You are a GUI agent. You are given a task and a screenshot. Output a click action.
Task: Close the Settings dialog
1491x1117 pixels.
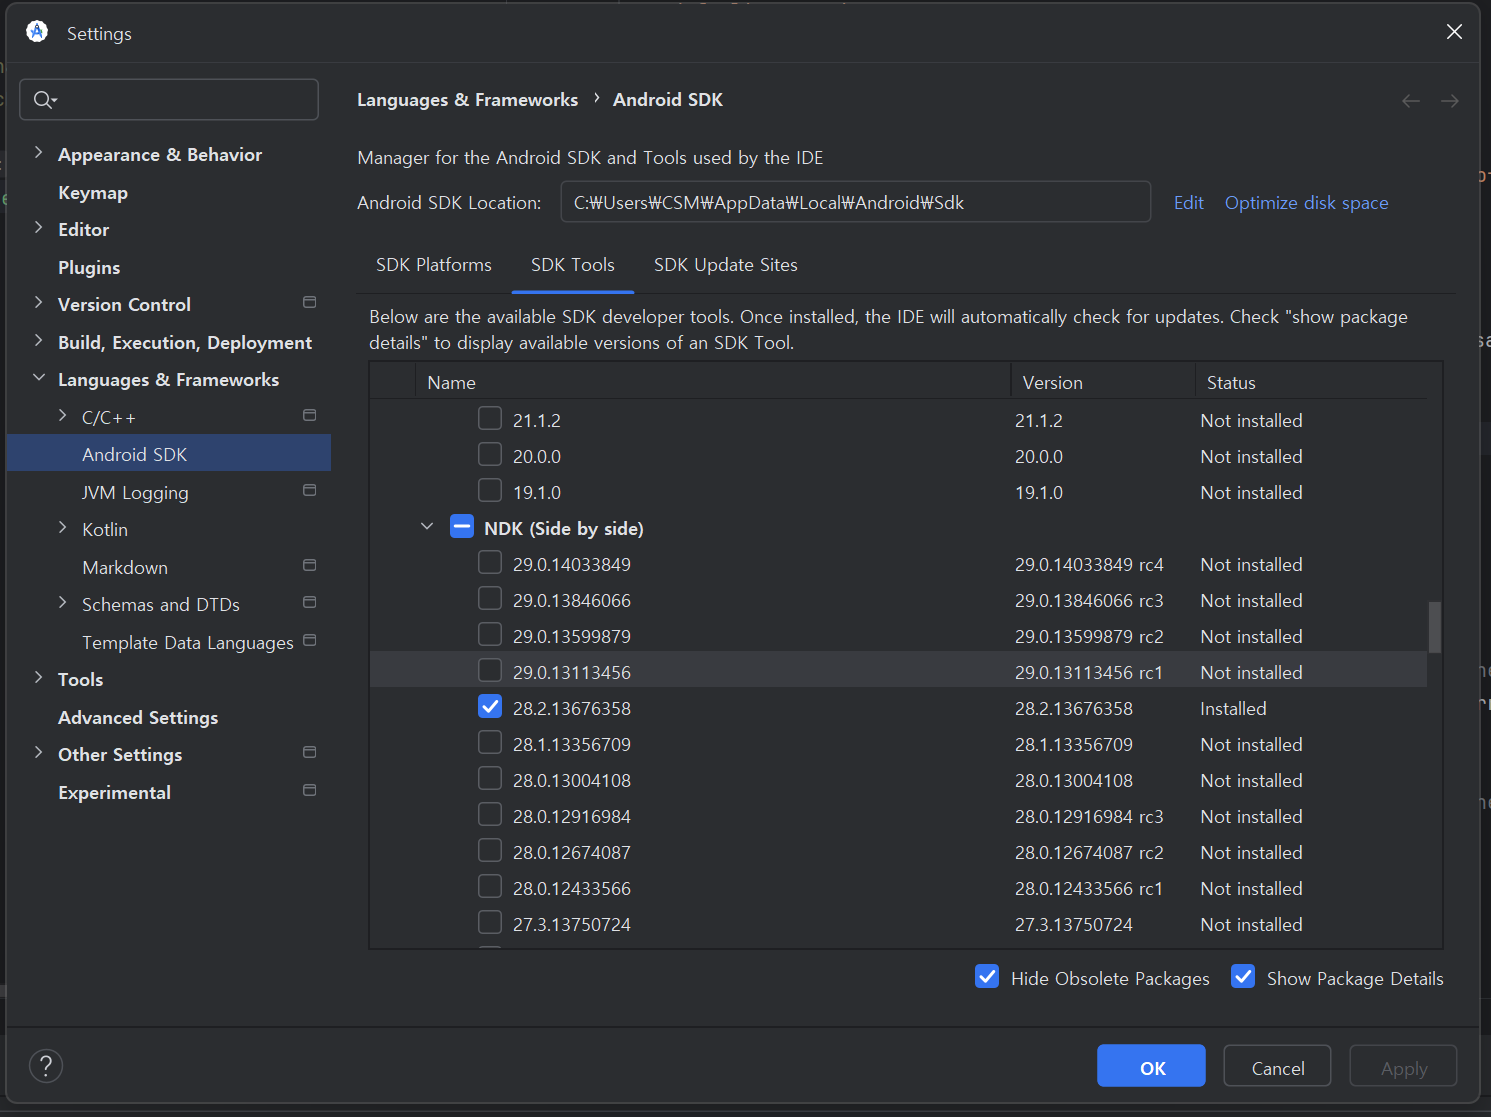coord(1454,32)
